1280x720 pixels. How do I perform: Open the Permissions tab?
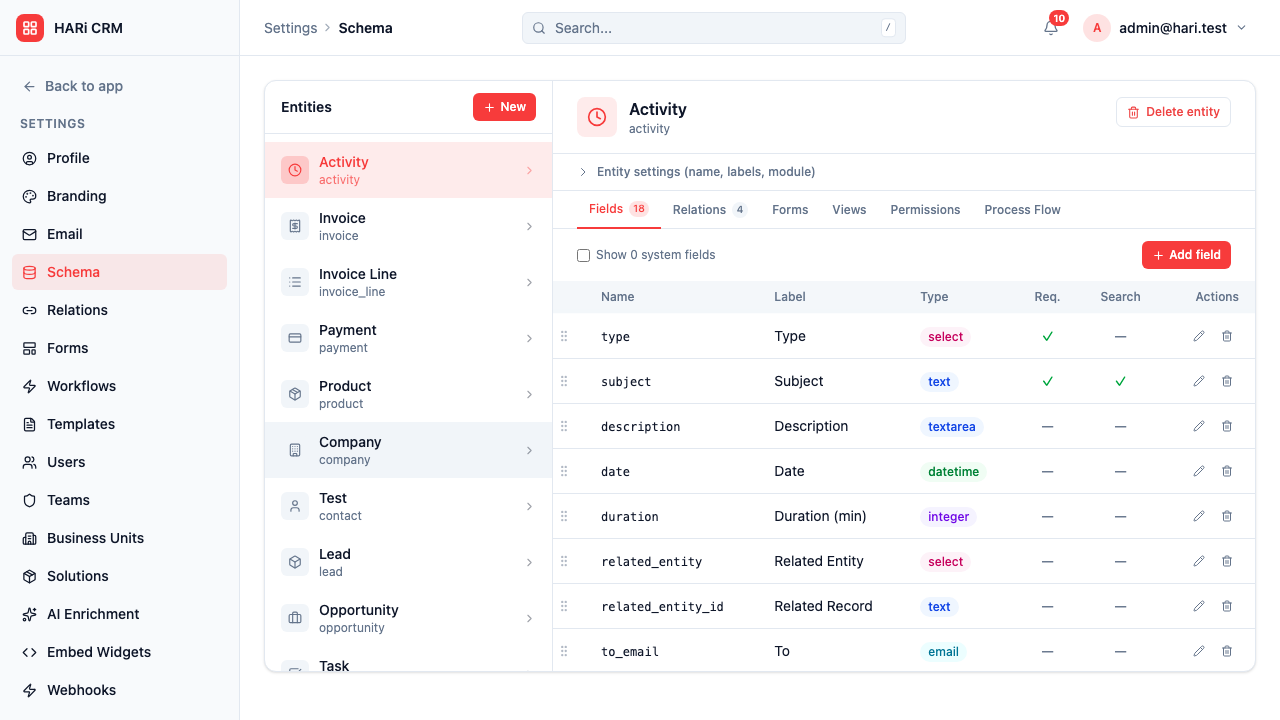[x=924, y=209]
